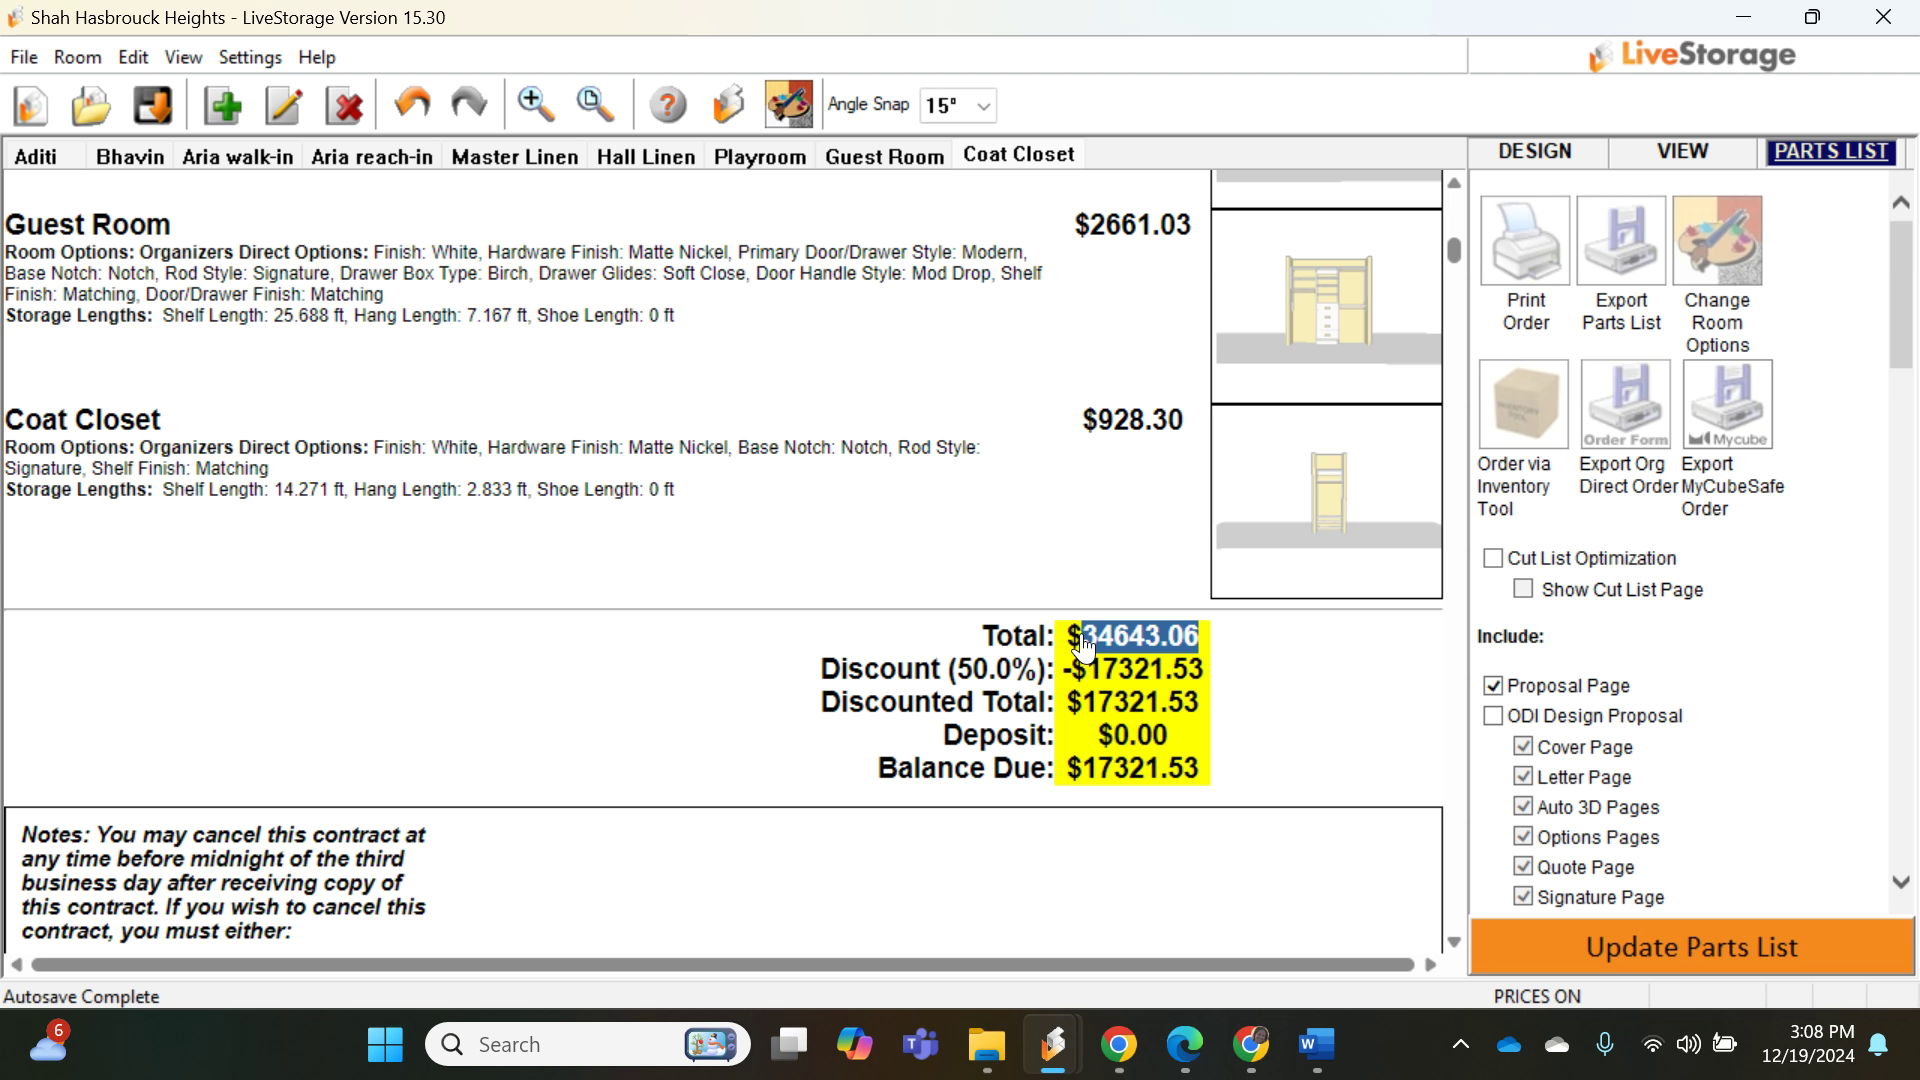Viewport: 1920px width, 1080px height.
Task: Click the zoom in magnifier icon
Action: click(x=535, y=104)
